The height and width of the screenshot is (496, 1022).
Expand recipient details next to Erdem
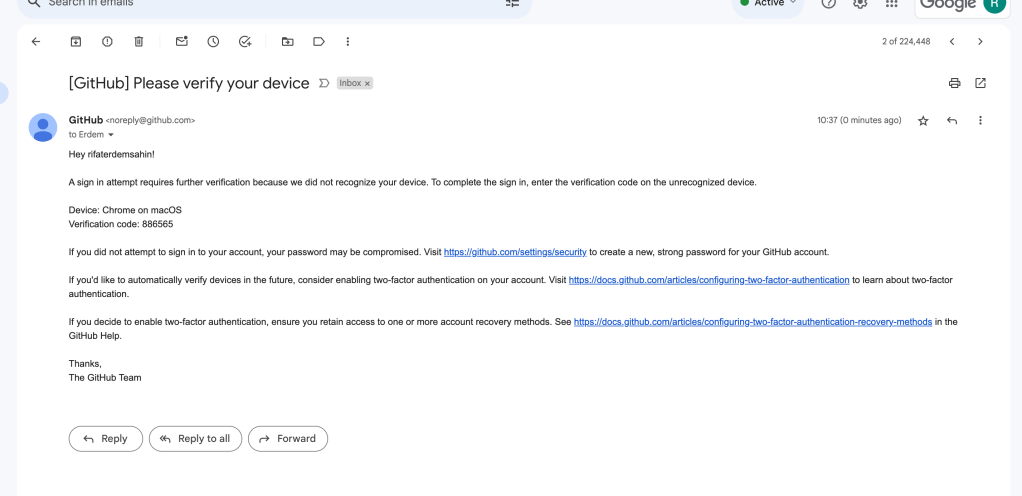pos(111,135)
